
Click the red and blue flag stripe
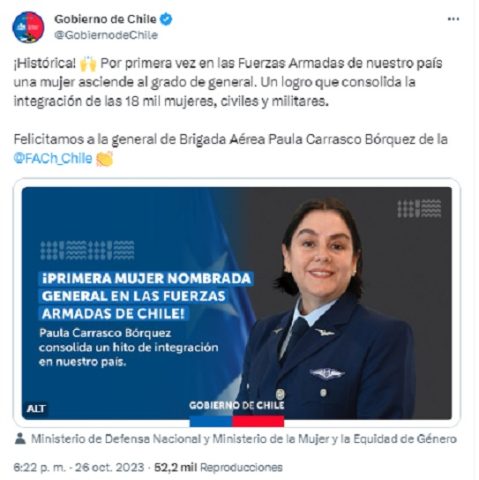point(237,421)
